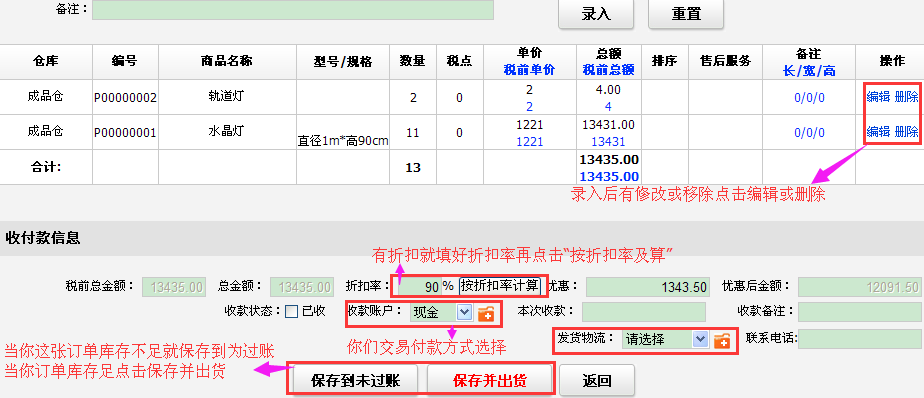The image size is (924, 398).
Task: Click 保存并出货 button
Action: pyautogui.click(x=490, y=380)
